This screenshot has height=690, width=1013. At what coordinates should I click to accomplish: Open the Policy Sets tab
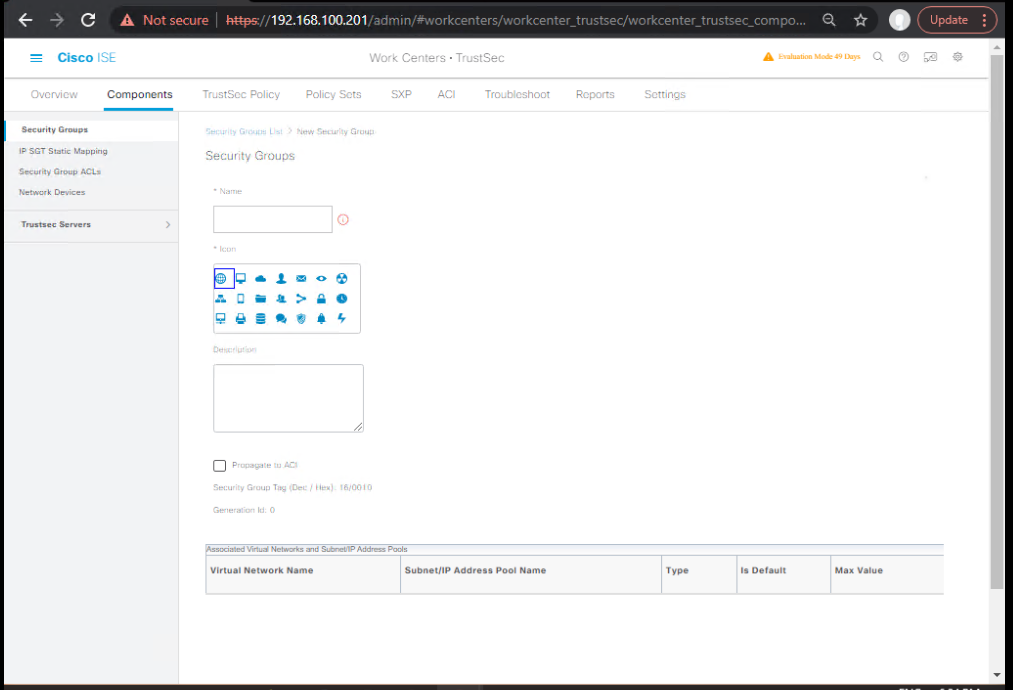click(x=333, y=94)
